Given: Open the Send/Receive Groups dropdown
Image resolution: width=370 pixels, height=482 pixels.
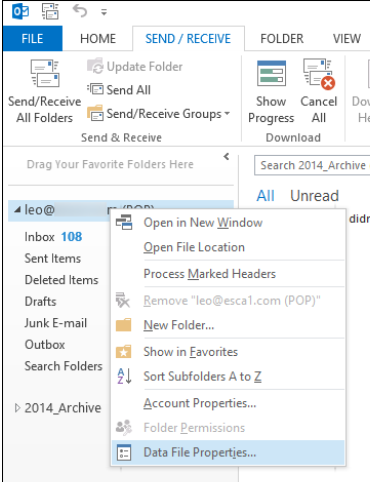Looking at the screenshot, I should (x=158, y=114).
